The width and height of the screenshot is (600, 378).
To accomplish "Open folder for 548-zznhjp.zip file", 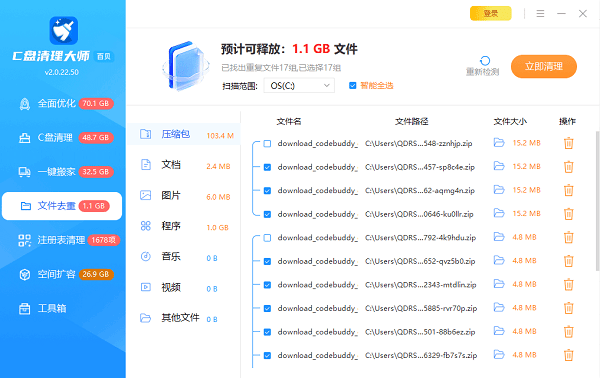I will coord(499,143).
